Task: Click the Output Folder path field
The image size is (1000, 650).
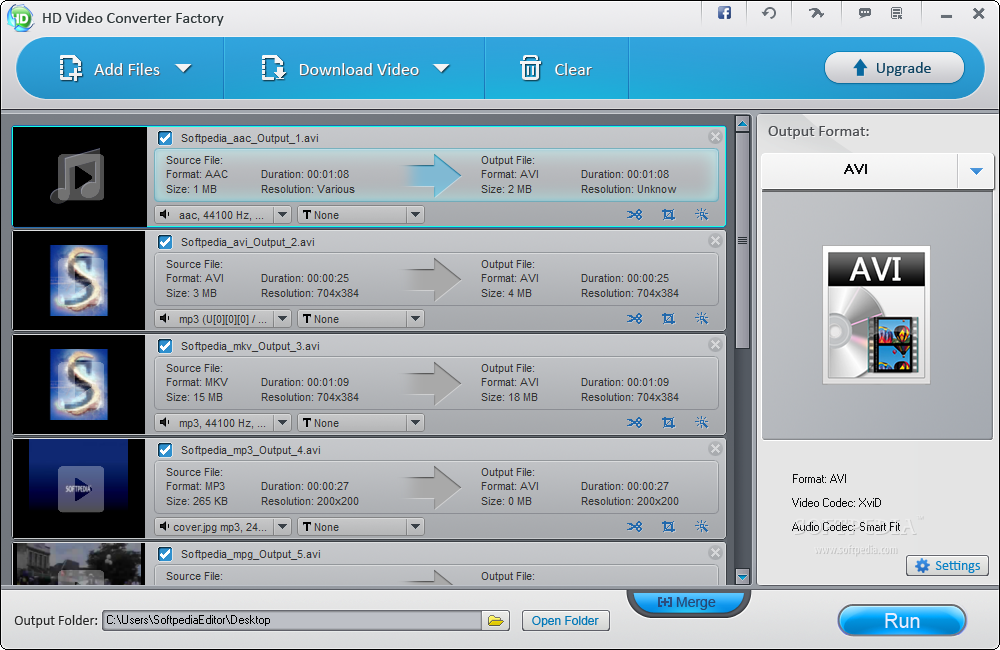Action: pos(292,620)
